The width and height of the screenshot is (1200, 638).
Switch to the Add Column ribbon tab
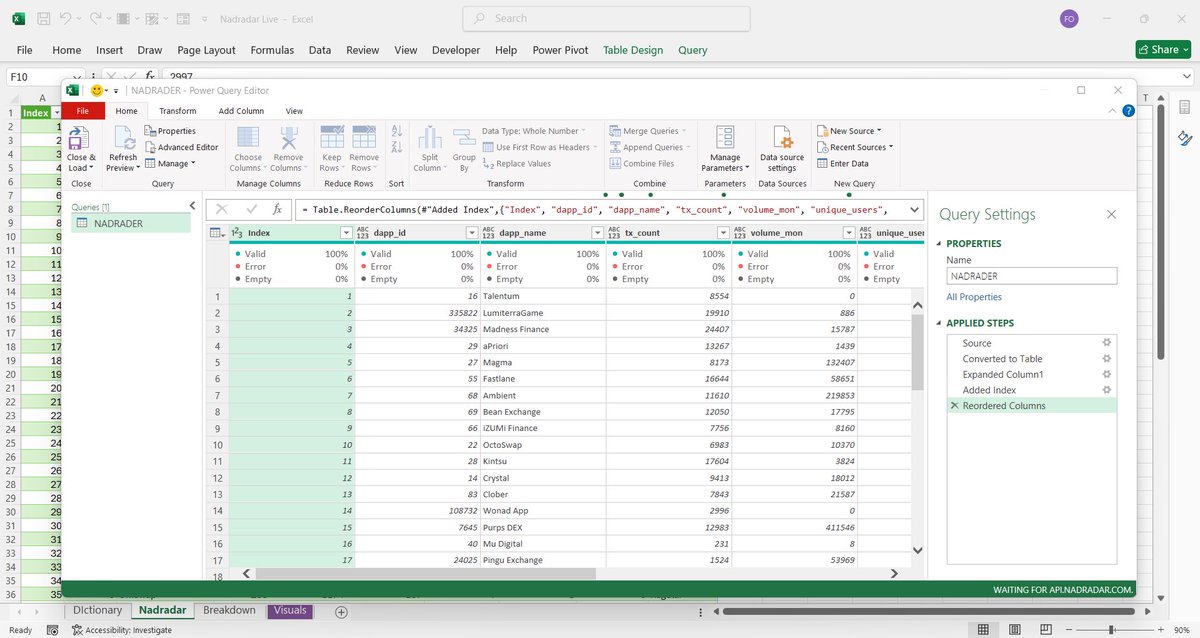click(241, 111)
